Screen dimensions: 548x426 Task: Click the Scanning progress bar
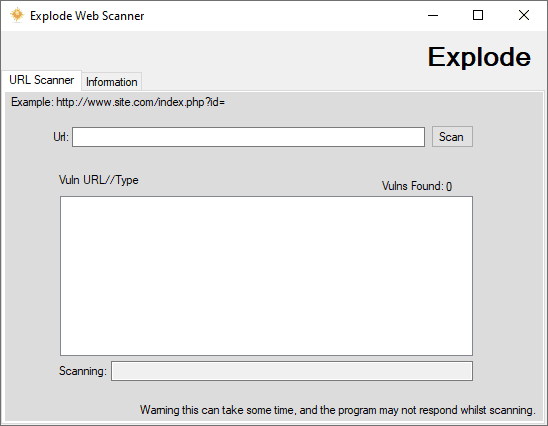(x=292, y=371)
